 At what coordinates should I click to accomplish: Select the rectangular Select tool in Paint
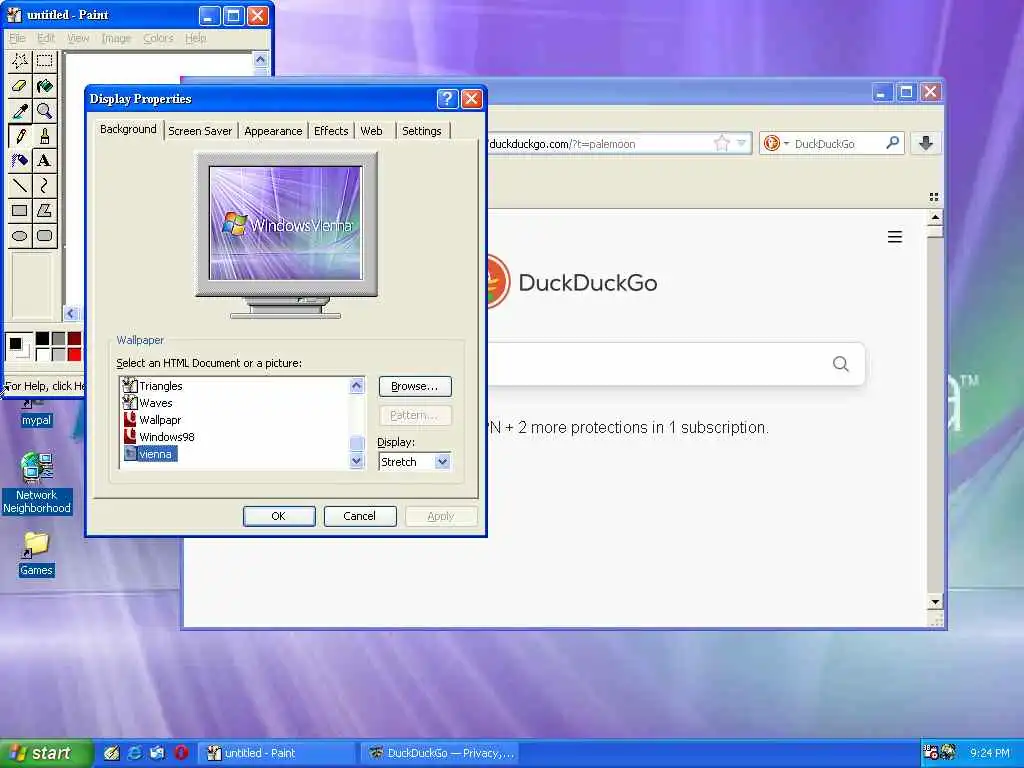44,61
